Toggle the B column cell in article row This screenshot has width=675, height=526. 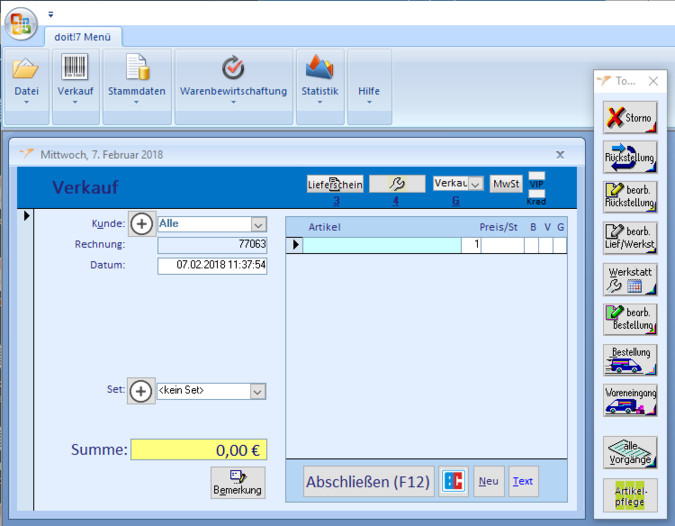tap(531, 245)
